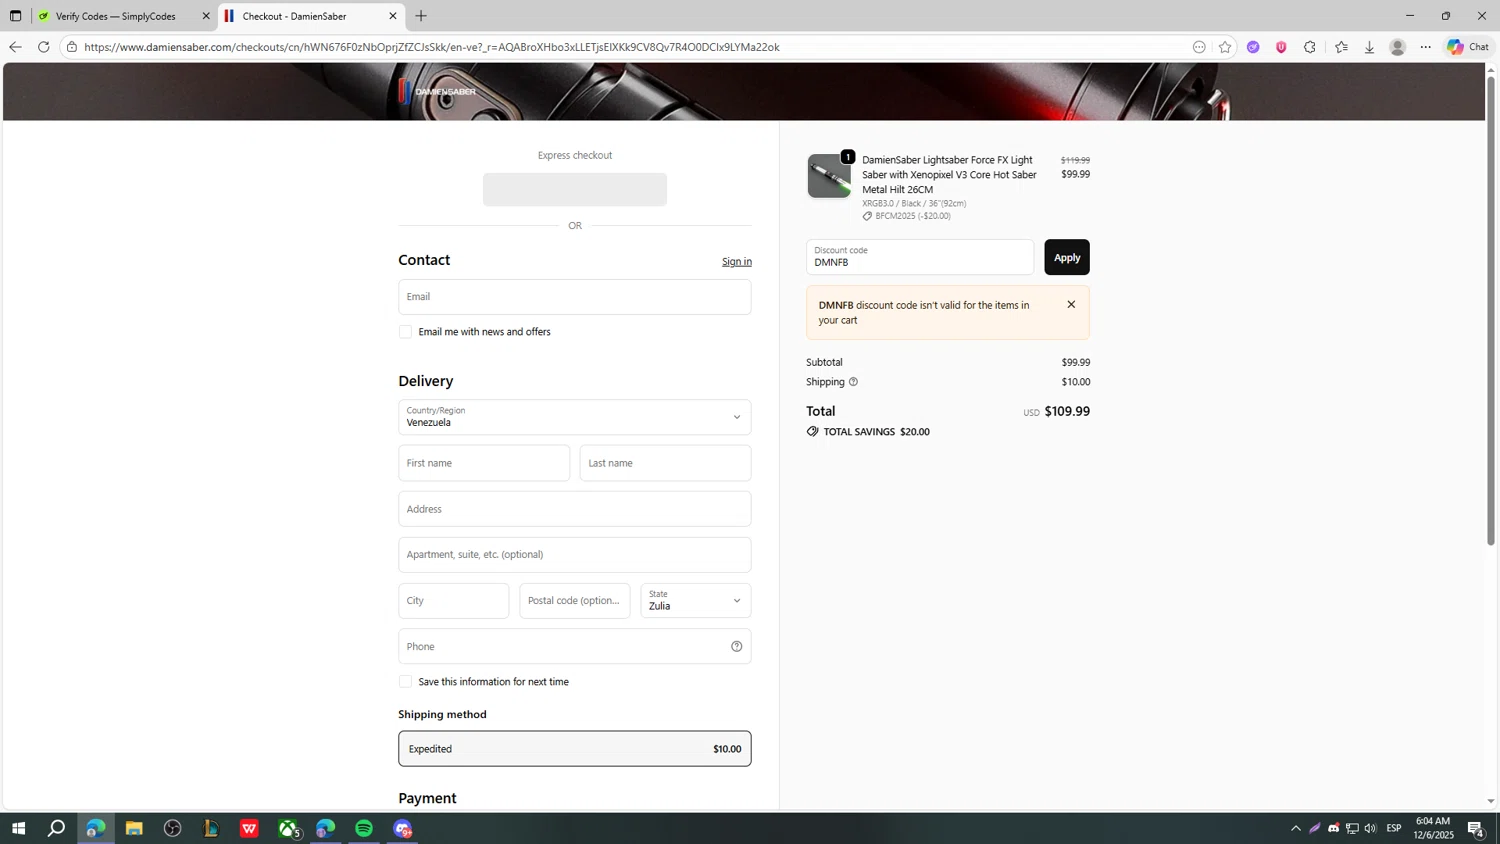Click the City field
This screenshot has width=1500, height=844.
[454, 601]
